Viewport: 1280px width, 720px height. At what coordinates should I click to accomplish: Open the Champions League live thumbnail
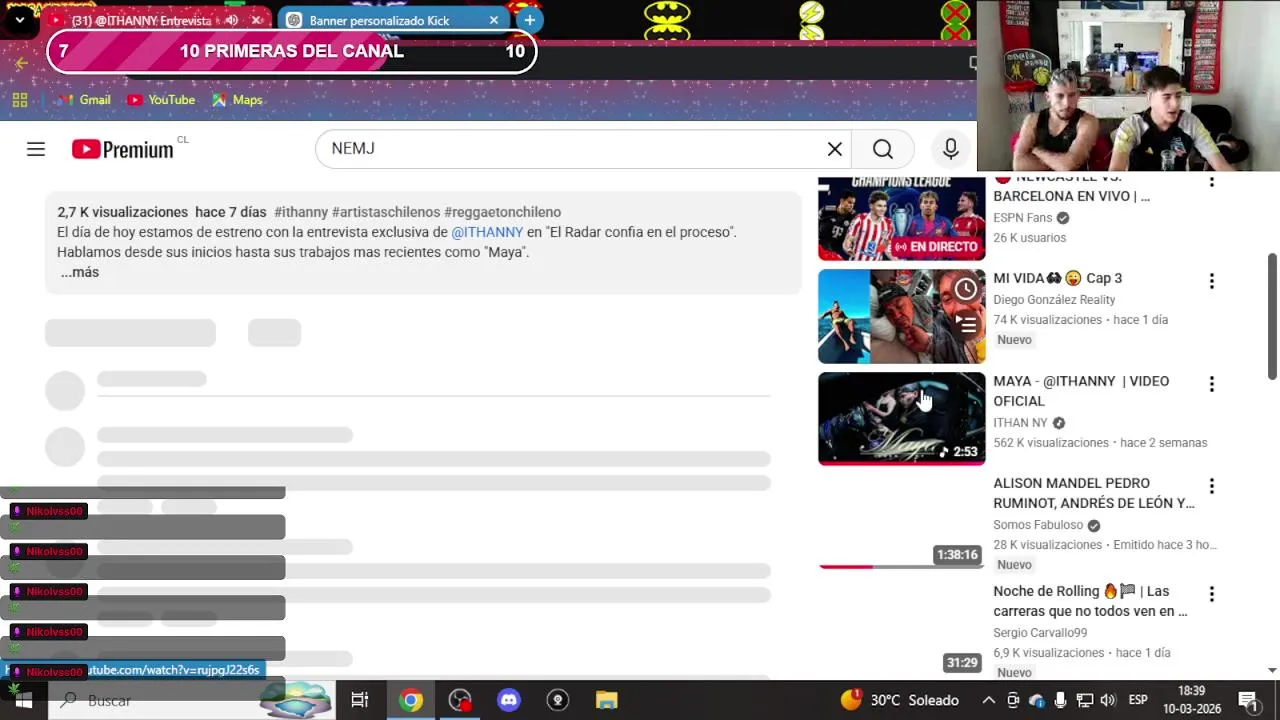(901, 217)
